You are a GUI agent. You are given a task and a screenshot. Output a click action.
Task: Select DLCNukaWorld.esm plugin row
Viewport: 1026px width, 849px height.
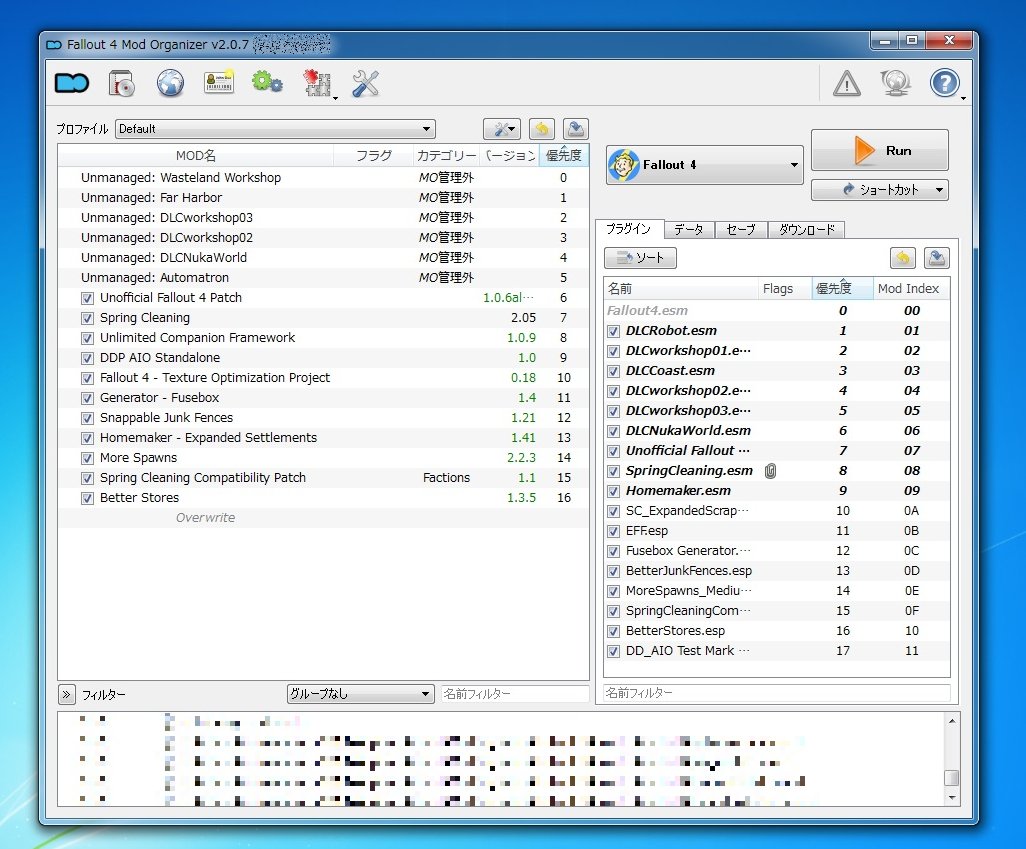click(x=776, y=431)
